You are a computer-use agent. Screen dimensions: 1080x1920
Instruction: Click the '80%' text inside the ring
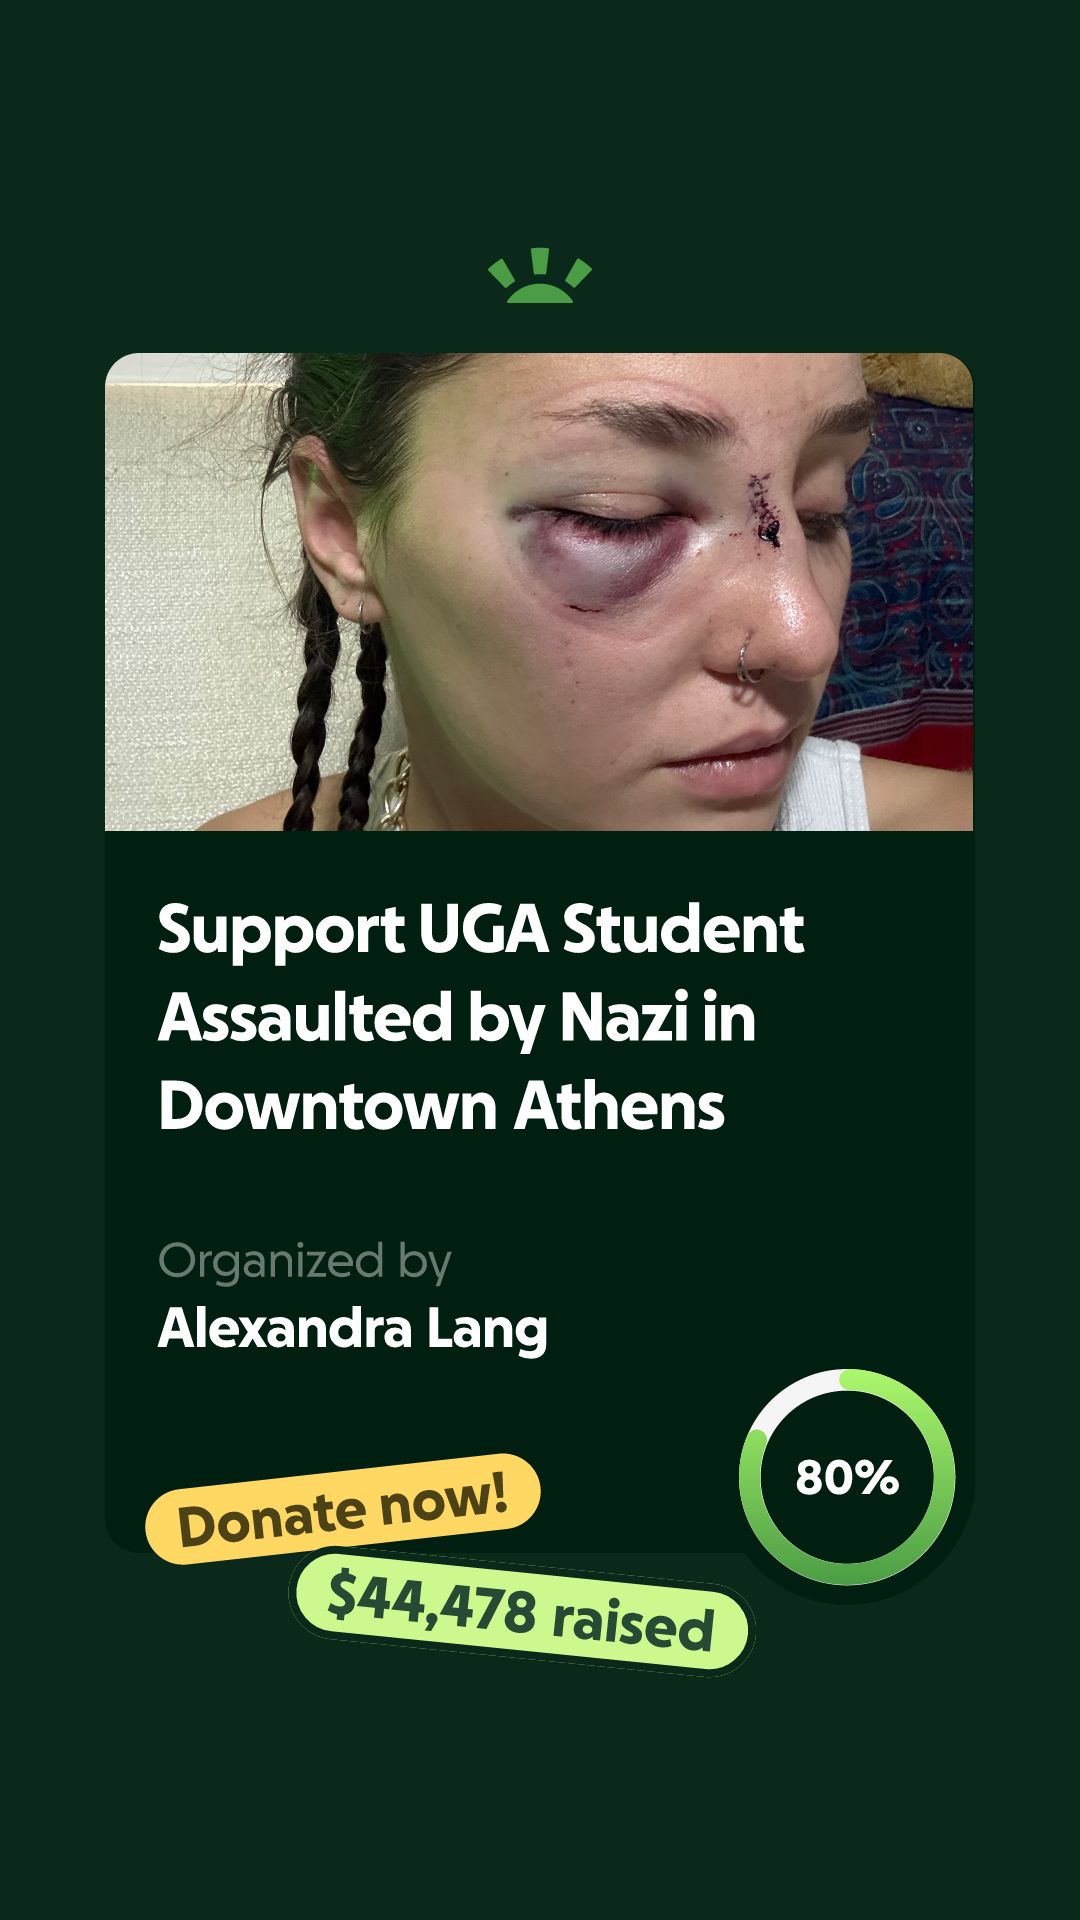(847, 1477)
